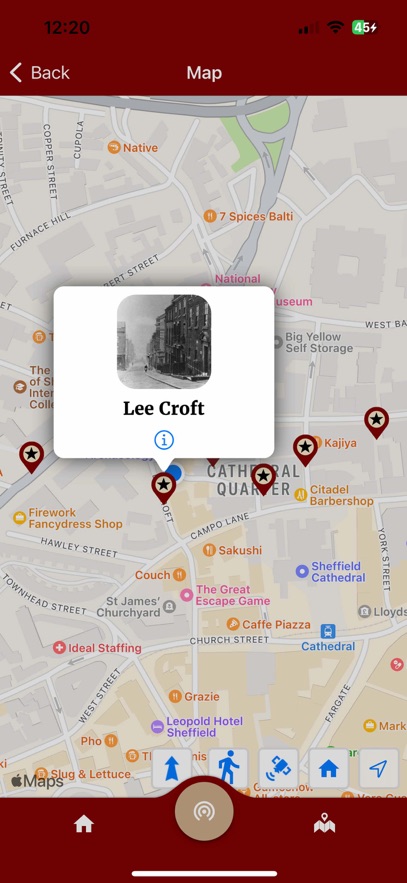
Task: Select the walking person map button
Action: click(x=228, y=768)
